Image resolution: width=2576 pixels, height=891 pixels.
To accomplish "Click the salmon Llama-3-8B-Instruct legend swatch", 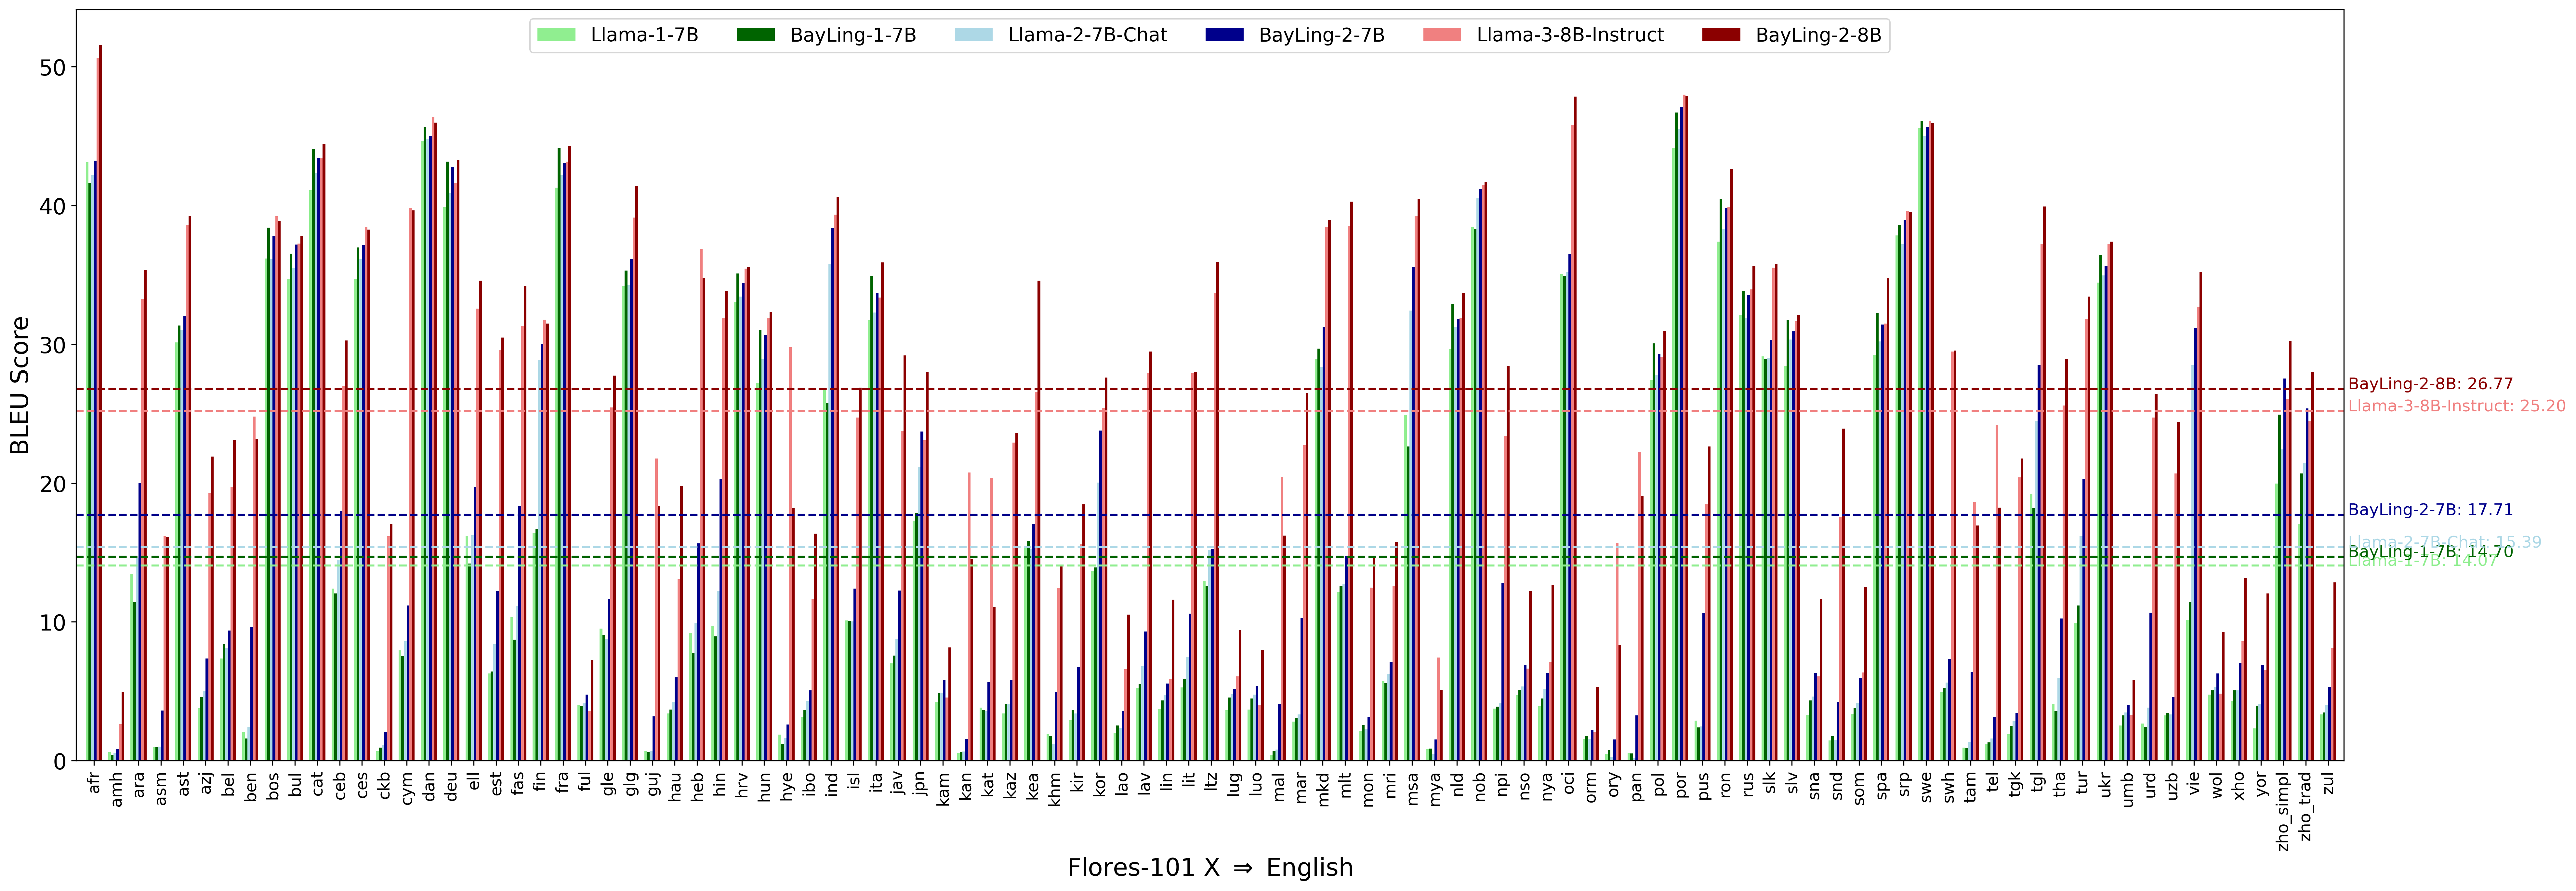I will pyautogui.click(x=1442, y=35).
